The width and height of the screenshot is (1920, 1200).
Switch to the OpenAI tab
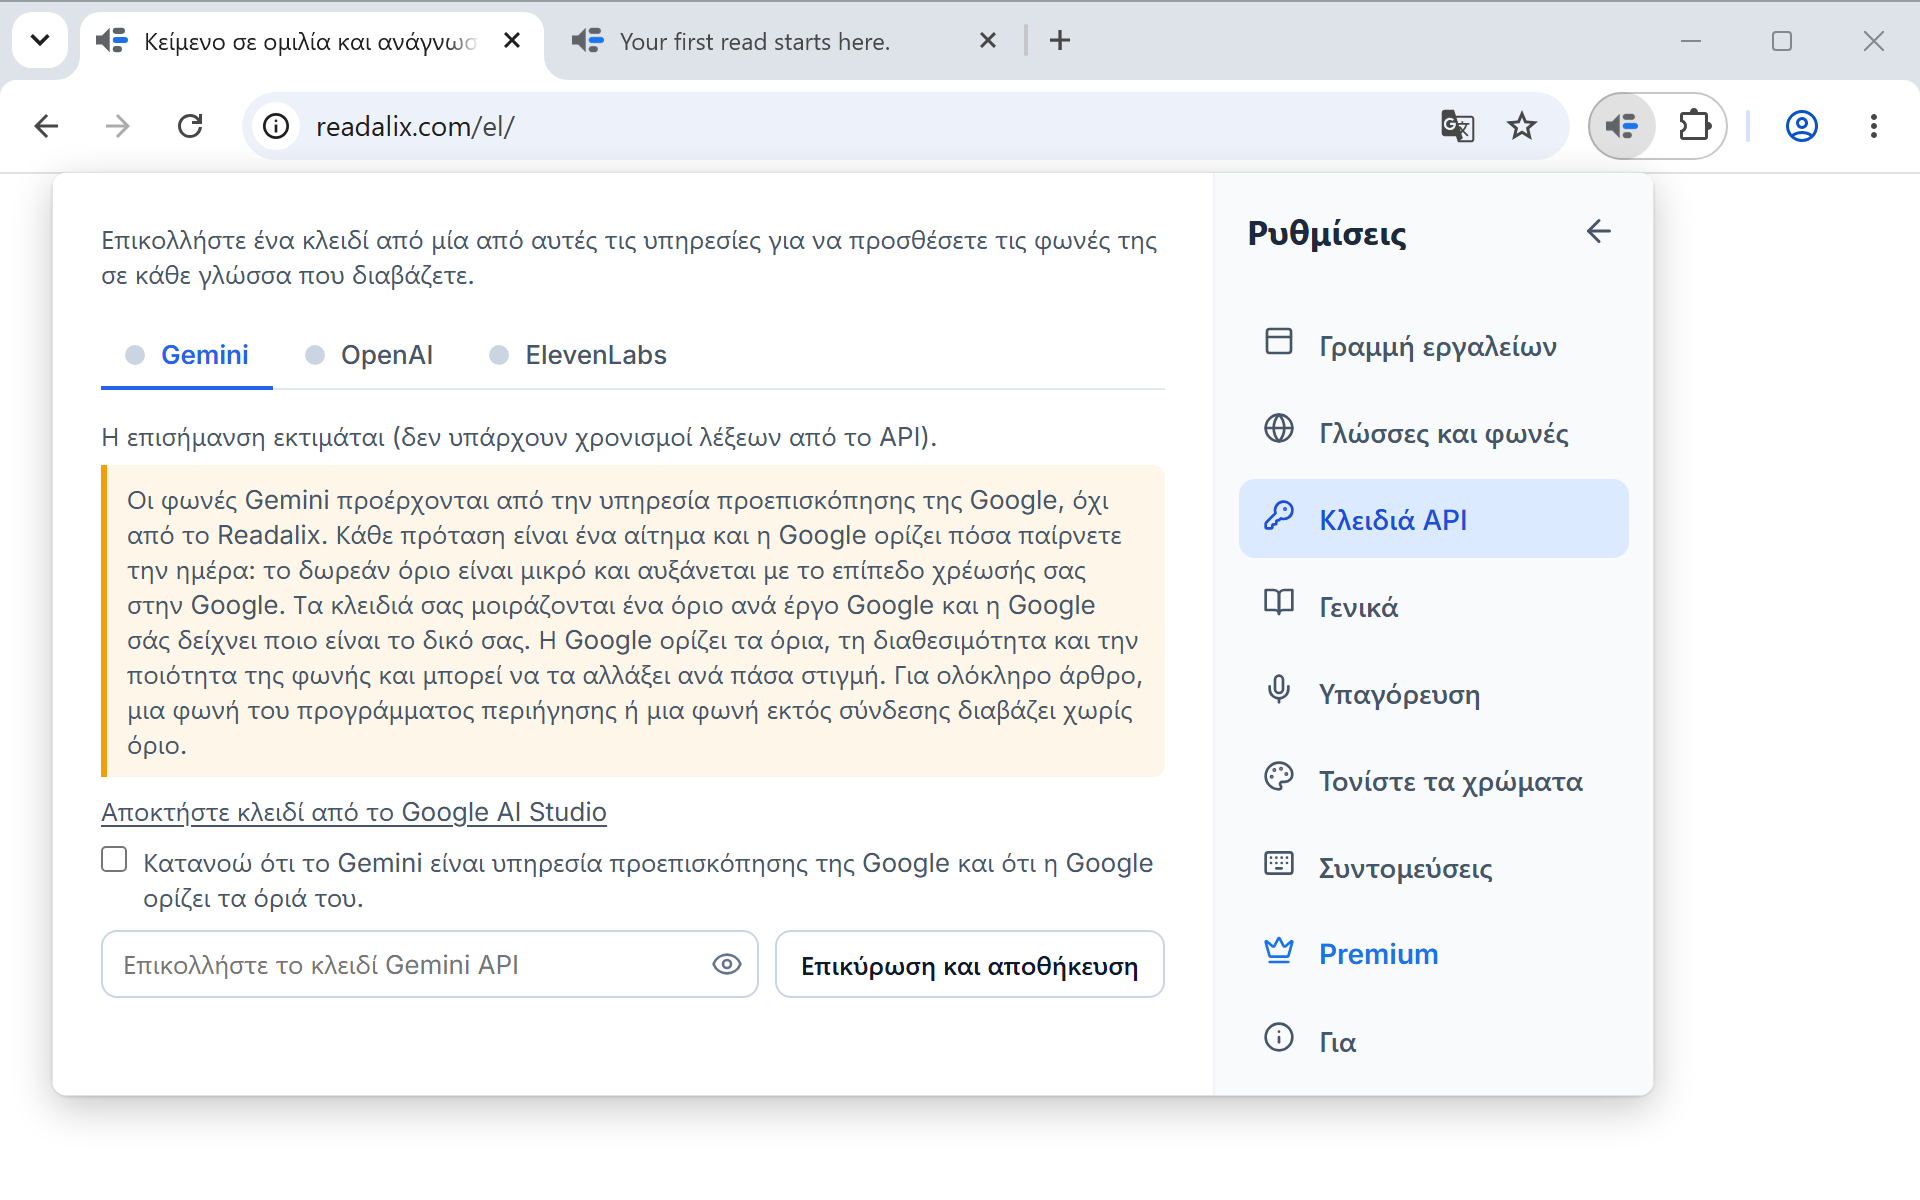click(369, 355)
